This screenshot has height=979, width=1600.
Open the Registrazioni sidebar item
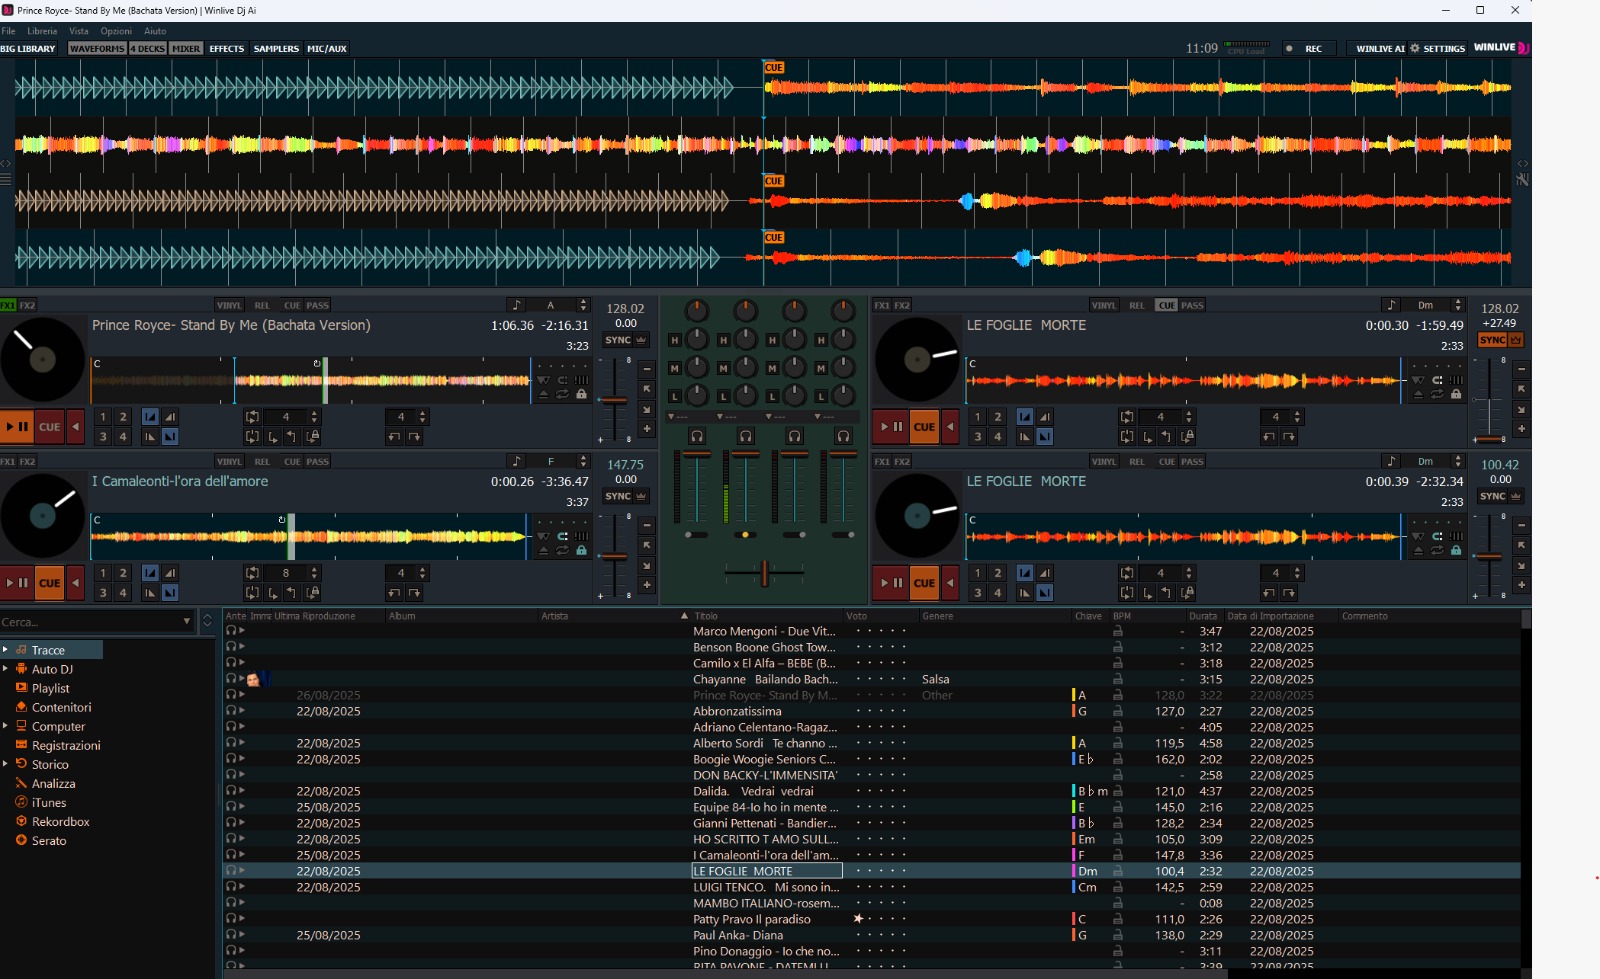point(66,746)
